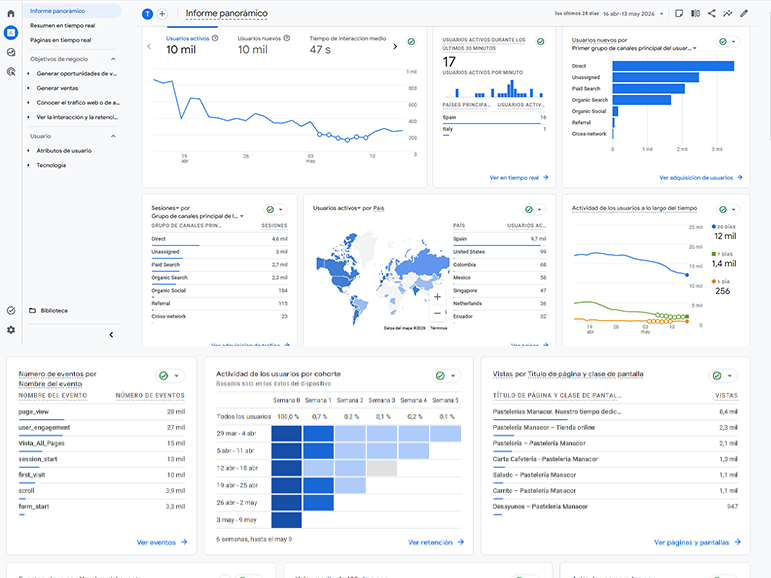
Task: Click the 7 DÍAS green legend marker
Action: (713, 254)
